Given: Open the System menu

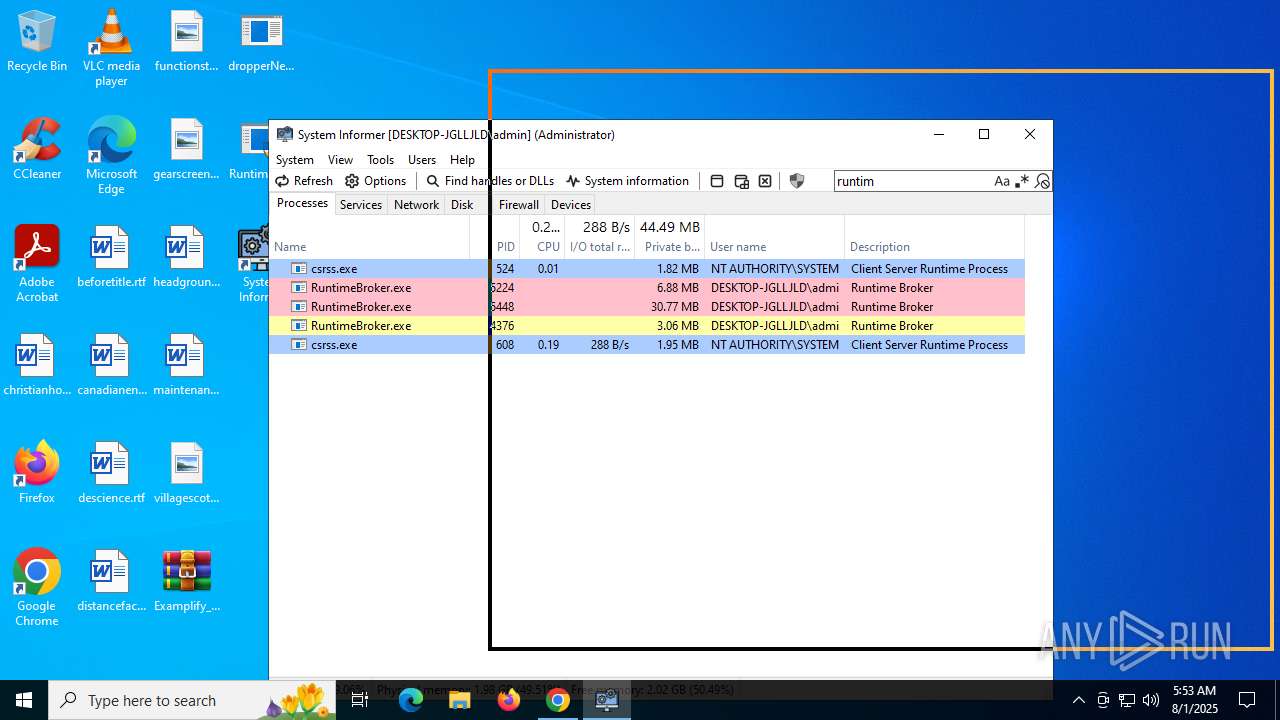Looking at the screenshot, I should tap(295, 160).
